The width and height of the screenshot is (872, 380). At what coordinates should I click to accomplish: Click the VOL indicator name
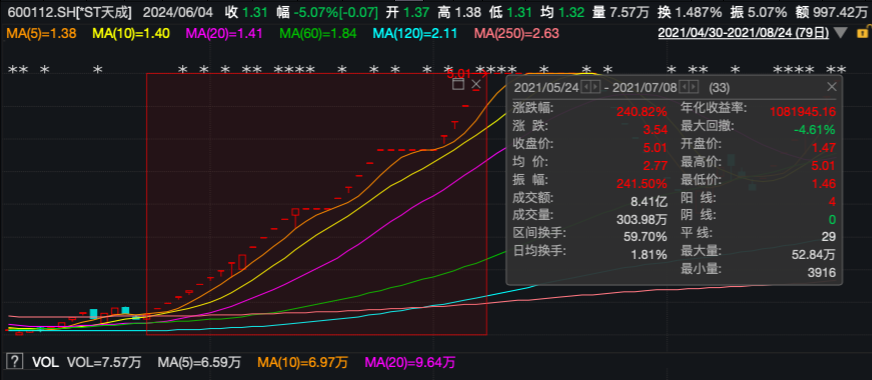(45, 363)
